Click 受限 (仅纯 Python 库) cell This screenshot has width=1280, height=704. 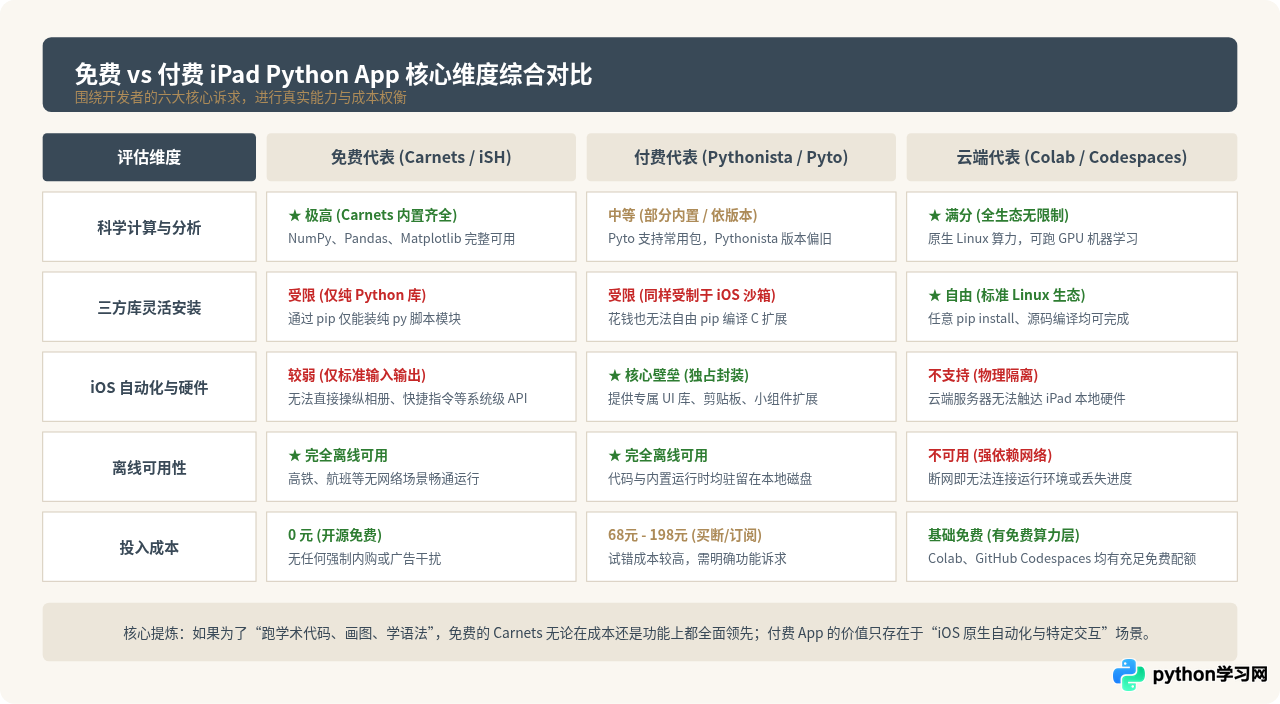(x=421, y=307)
